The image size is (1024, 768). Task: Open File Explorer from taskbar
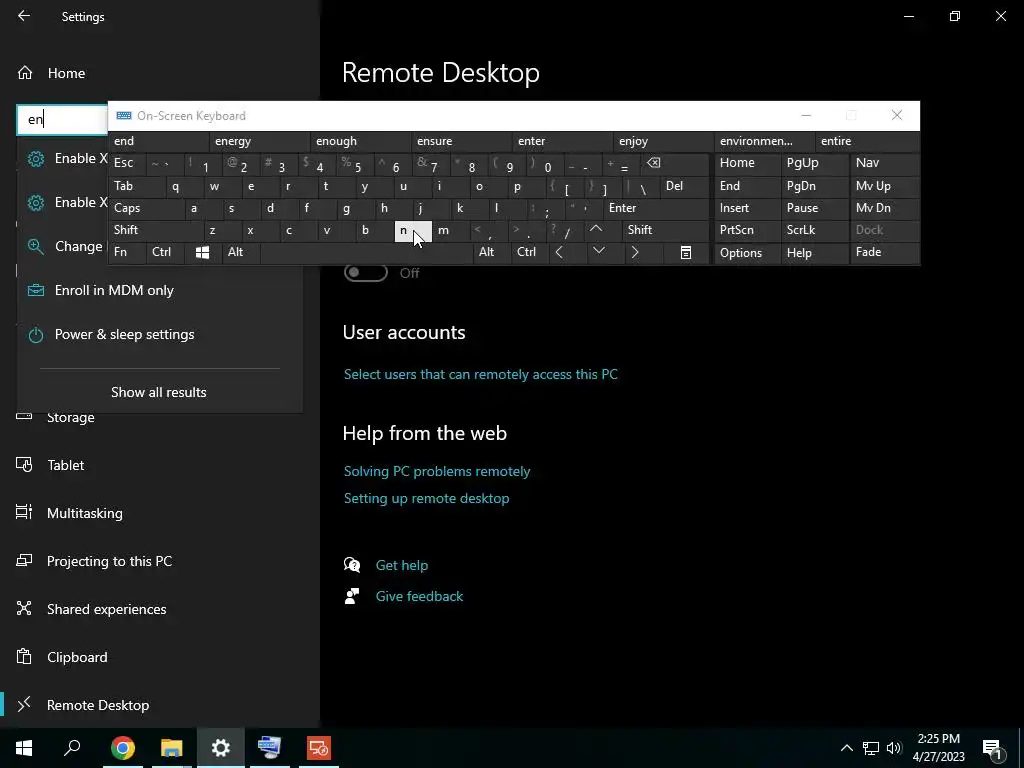pyautogui.click(x=172, y=748)
